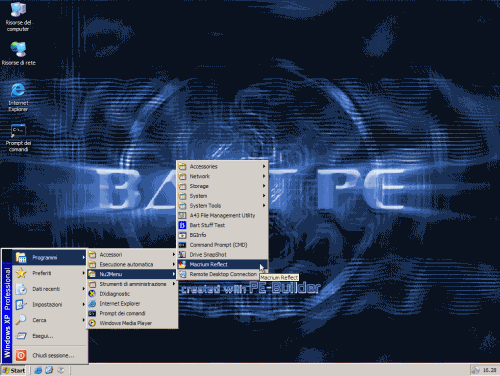The image size is (500, 376).
Task: Open Prompt dei comandi desktop shortcut
Action: [18, 138]
